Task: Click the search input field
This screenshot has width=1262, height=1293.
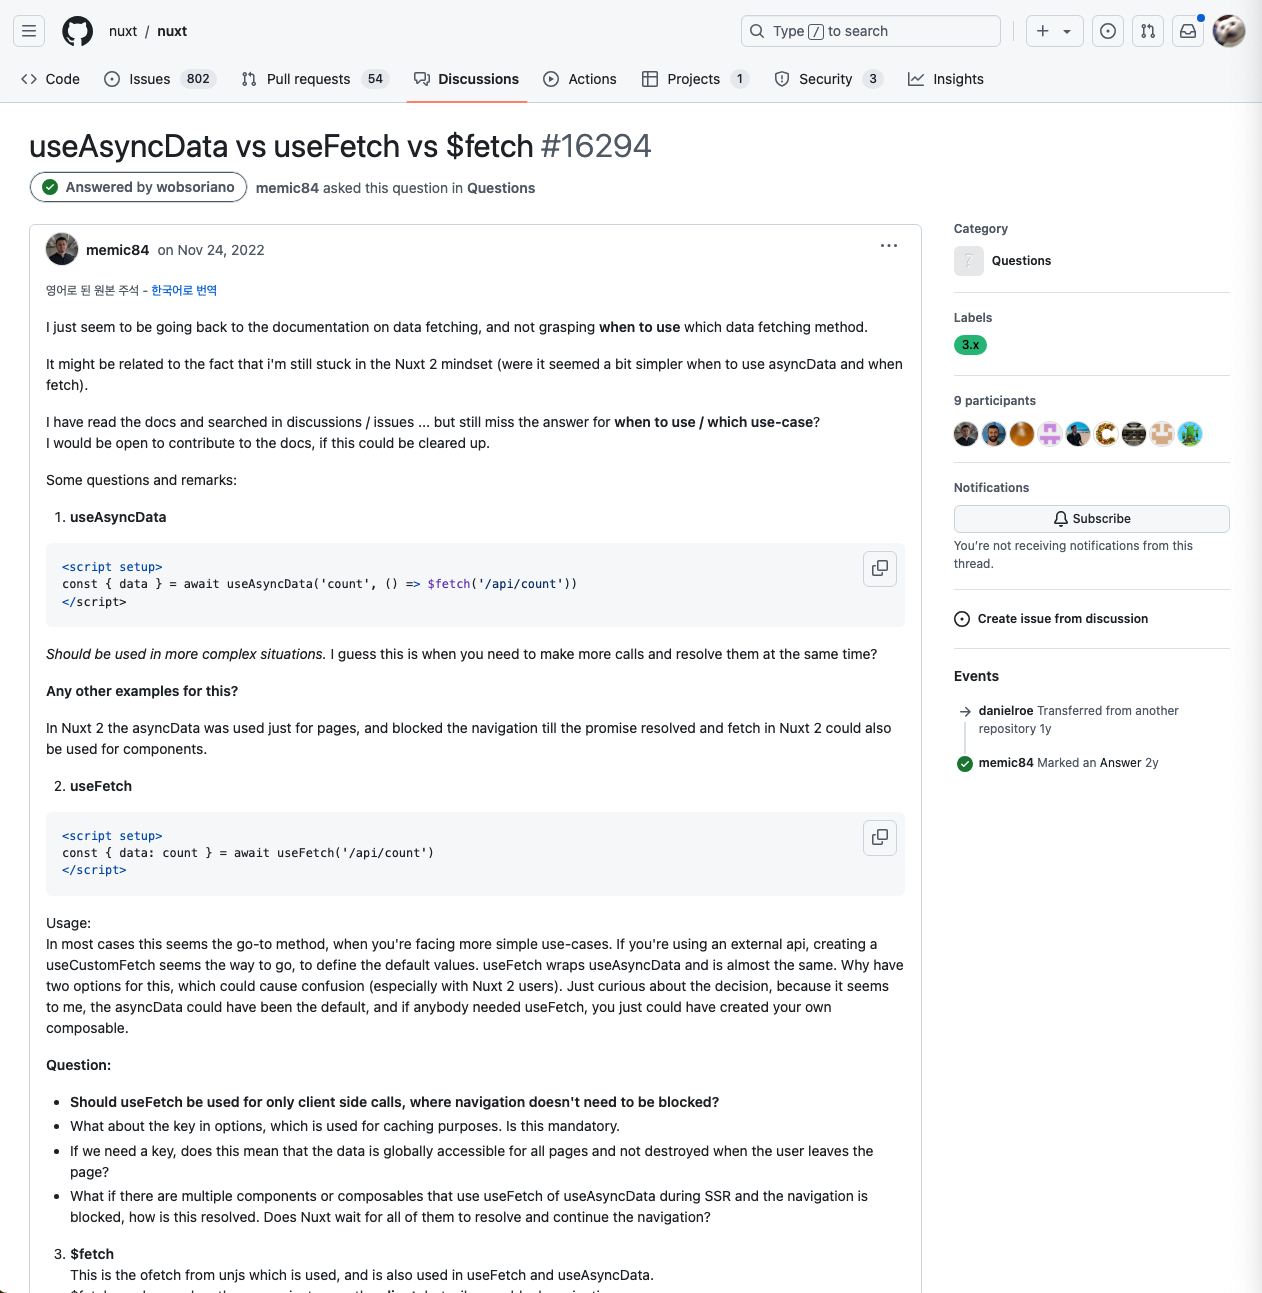Action: click(x=871, y=31)
